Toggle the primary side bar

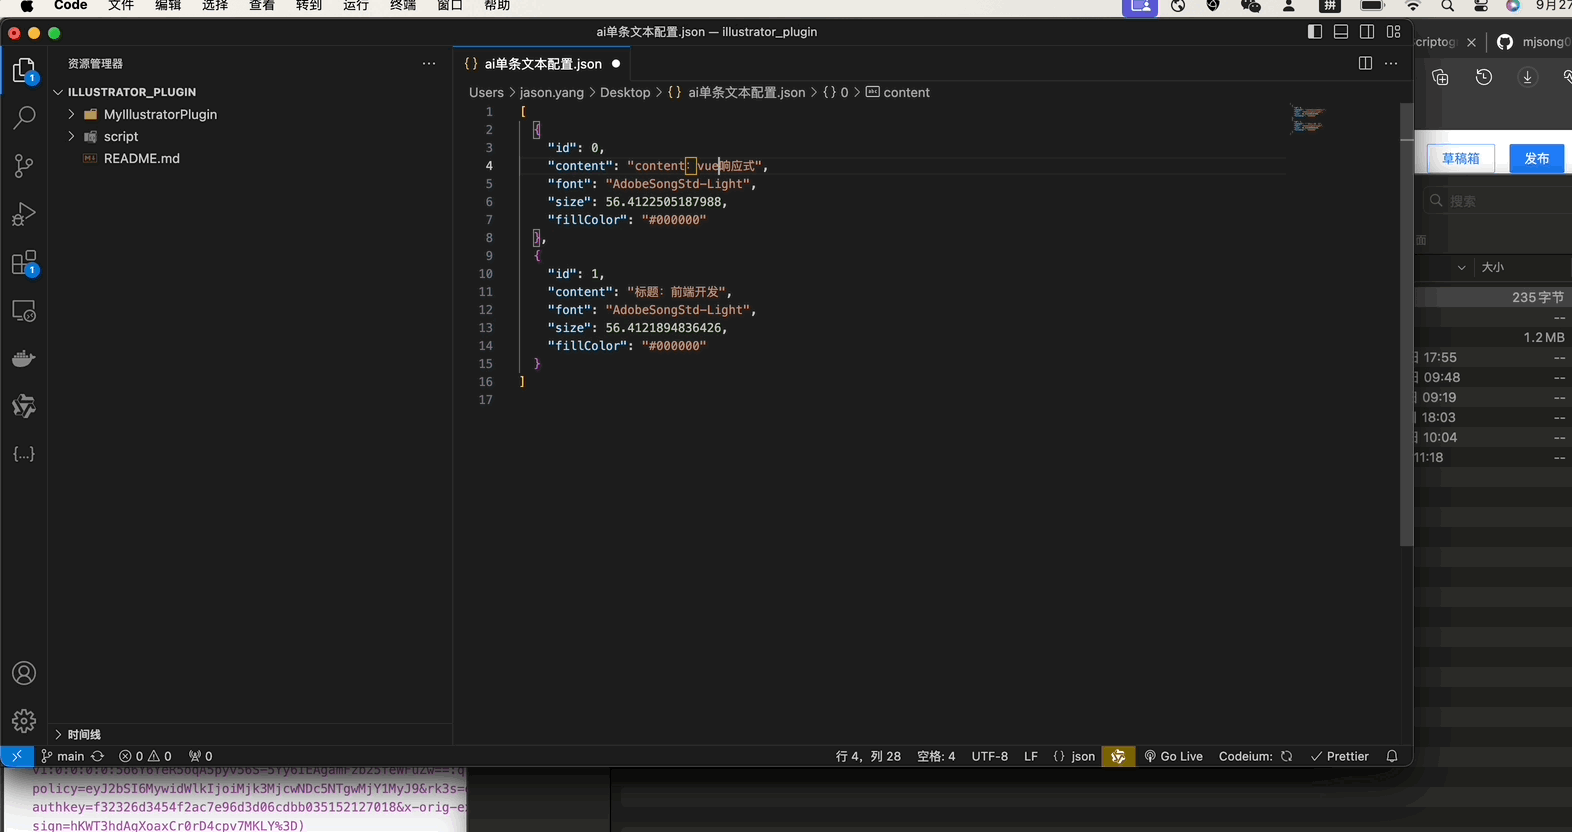pos(1315,32)
